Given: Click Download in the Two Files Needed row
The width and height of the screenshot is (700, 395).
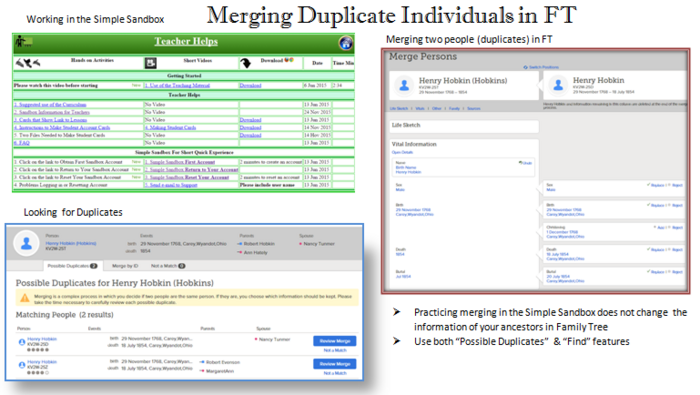Looking at the screenshot, I should click(250, 135).
